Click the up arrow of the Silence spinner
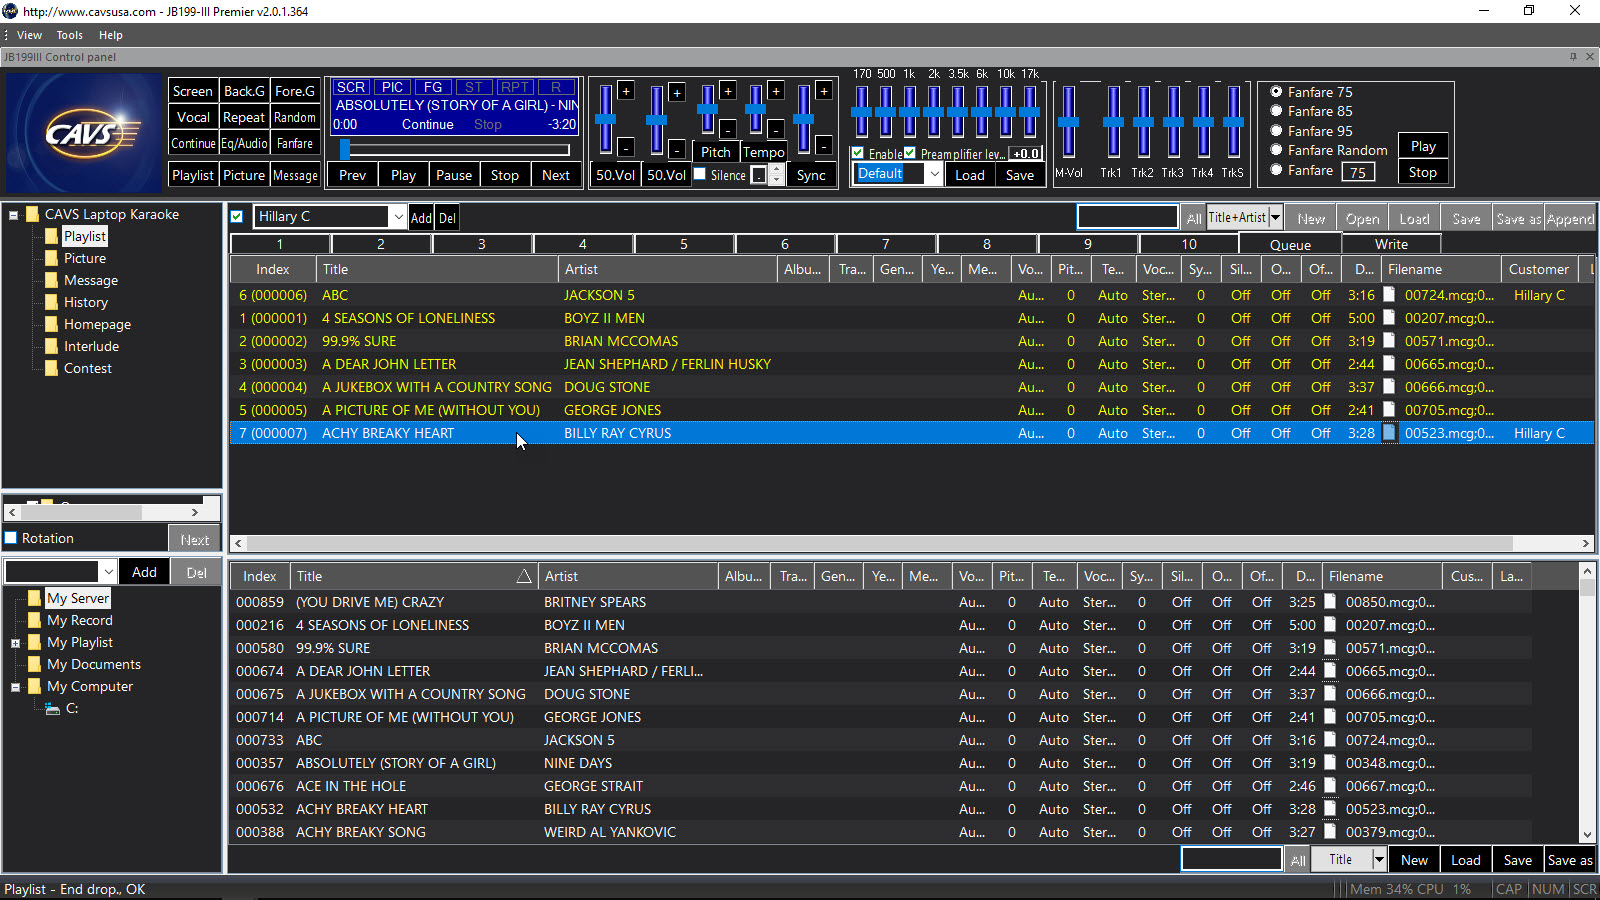Screen dimensions: 1600x900 tap(777, 170)
